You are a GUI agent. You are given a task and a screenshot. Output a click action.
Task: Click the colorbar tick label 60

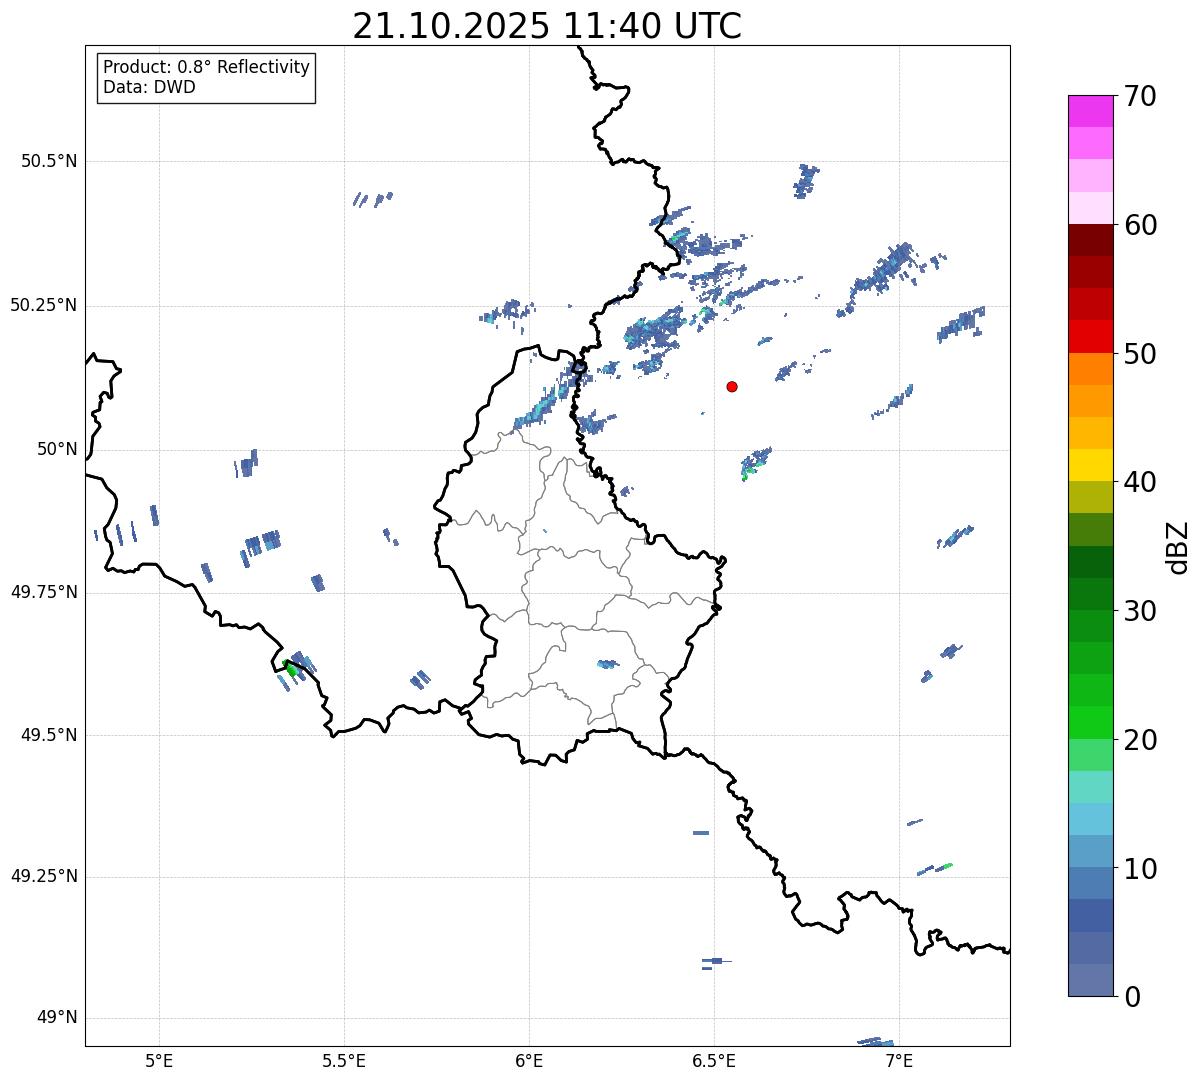[1140, 225]
